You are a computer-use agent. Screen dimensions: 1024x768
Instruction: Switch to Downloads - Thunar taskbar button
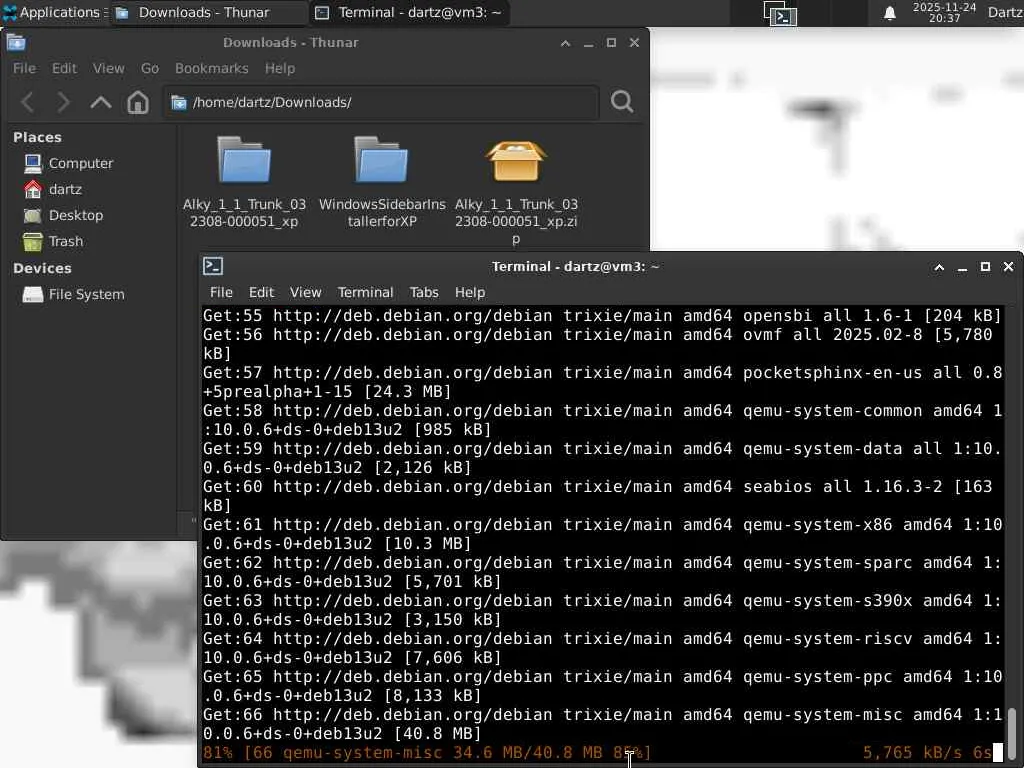click(208, 12)
